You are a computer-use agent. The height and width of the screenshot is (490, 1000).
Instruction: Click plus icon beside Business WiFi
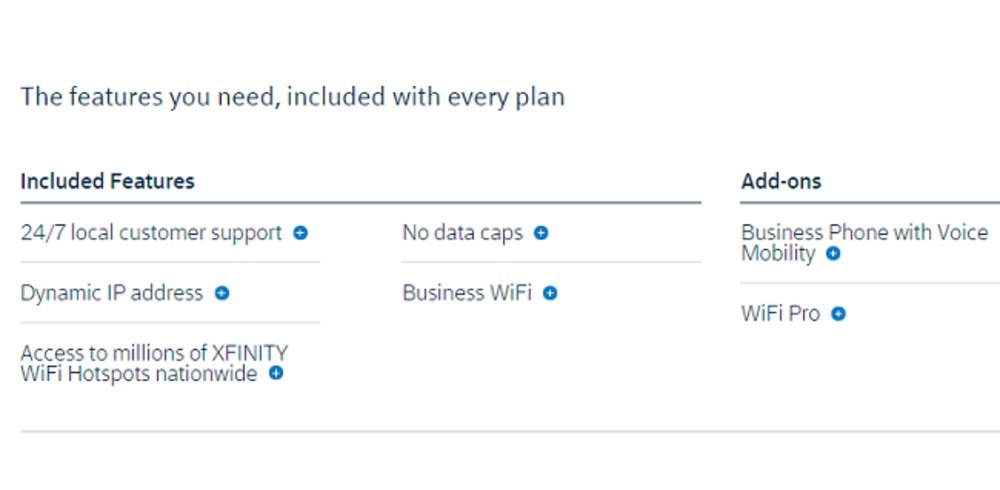[x=550, y=293]
